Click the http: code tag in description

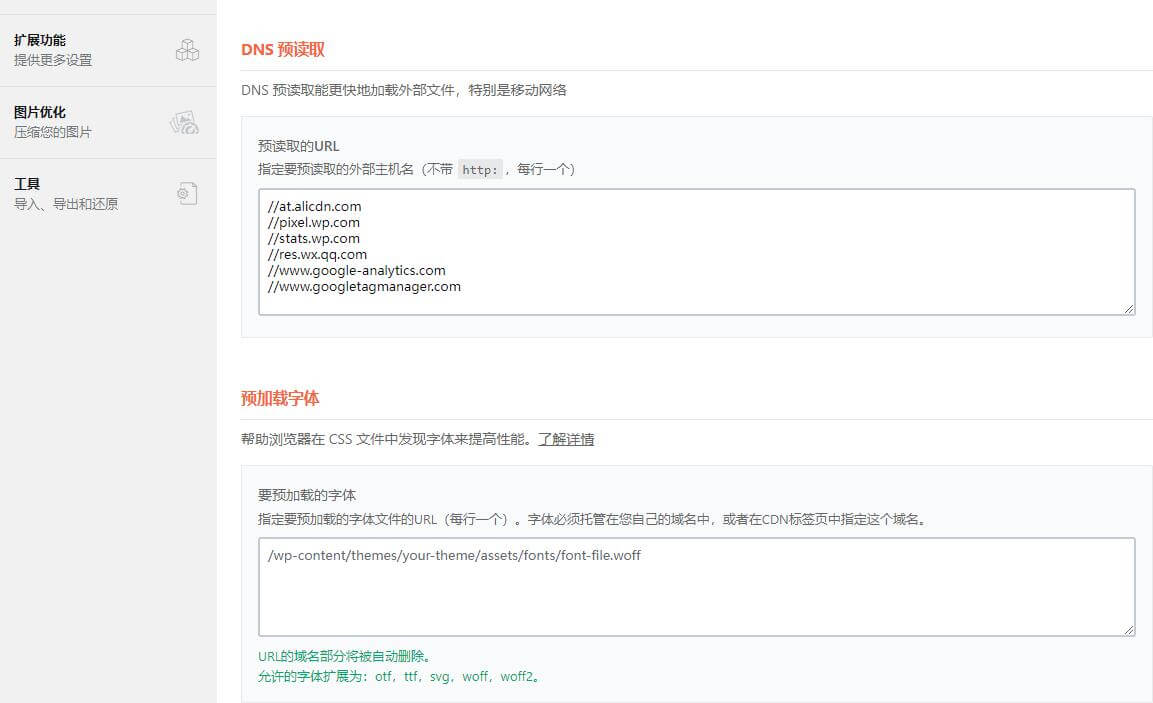point(480,170)
